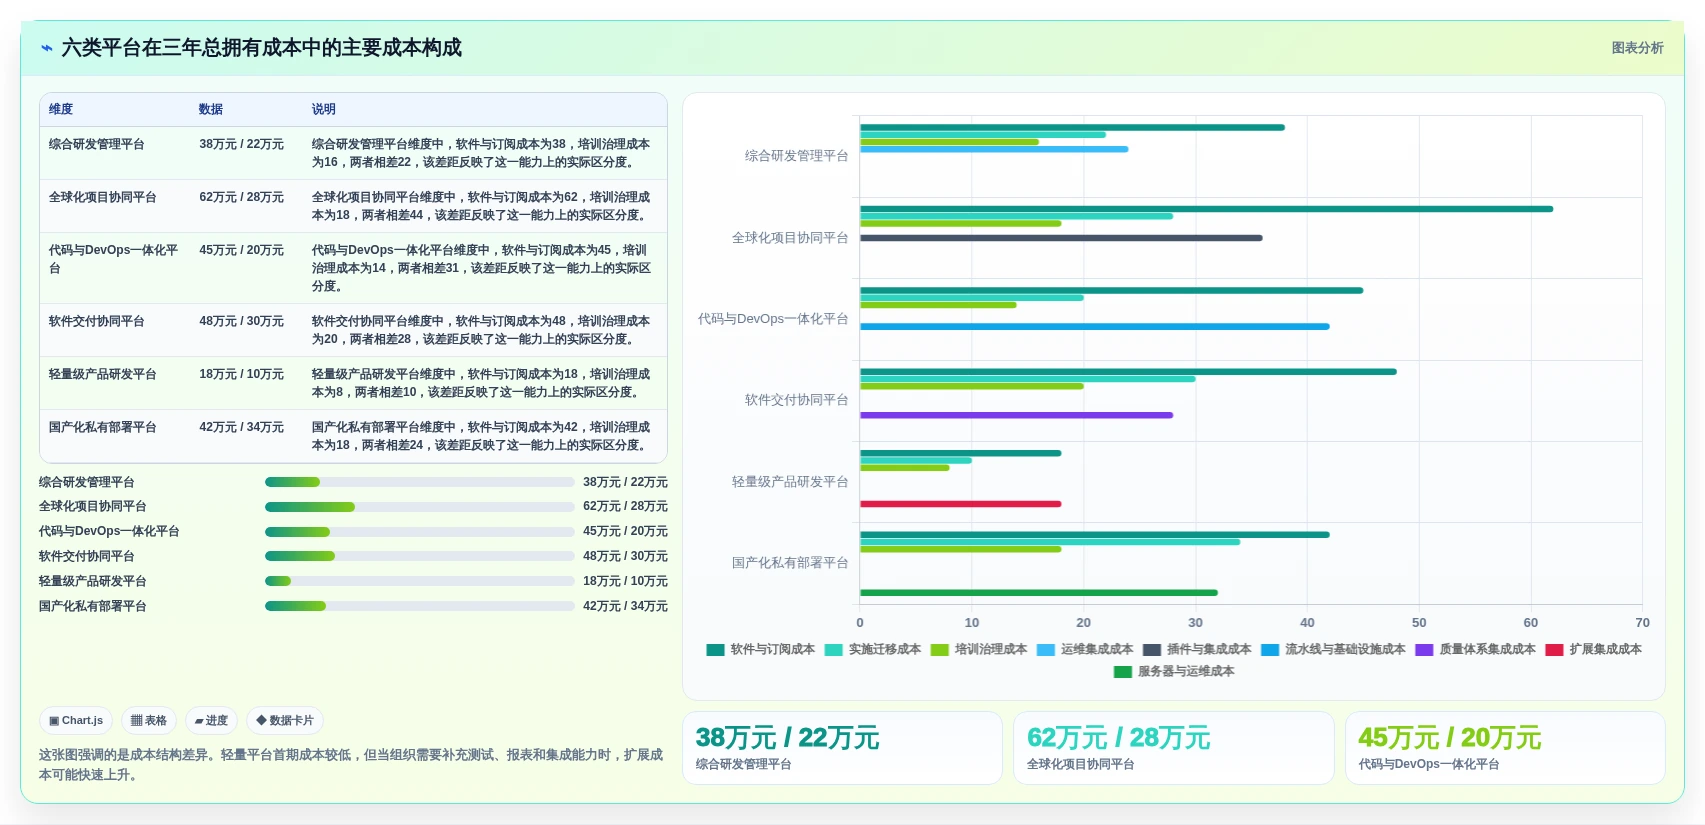
Task: Click the progress bar for 国产化私有部署平台
Action: pos(420,606)
